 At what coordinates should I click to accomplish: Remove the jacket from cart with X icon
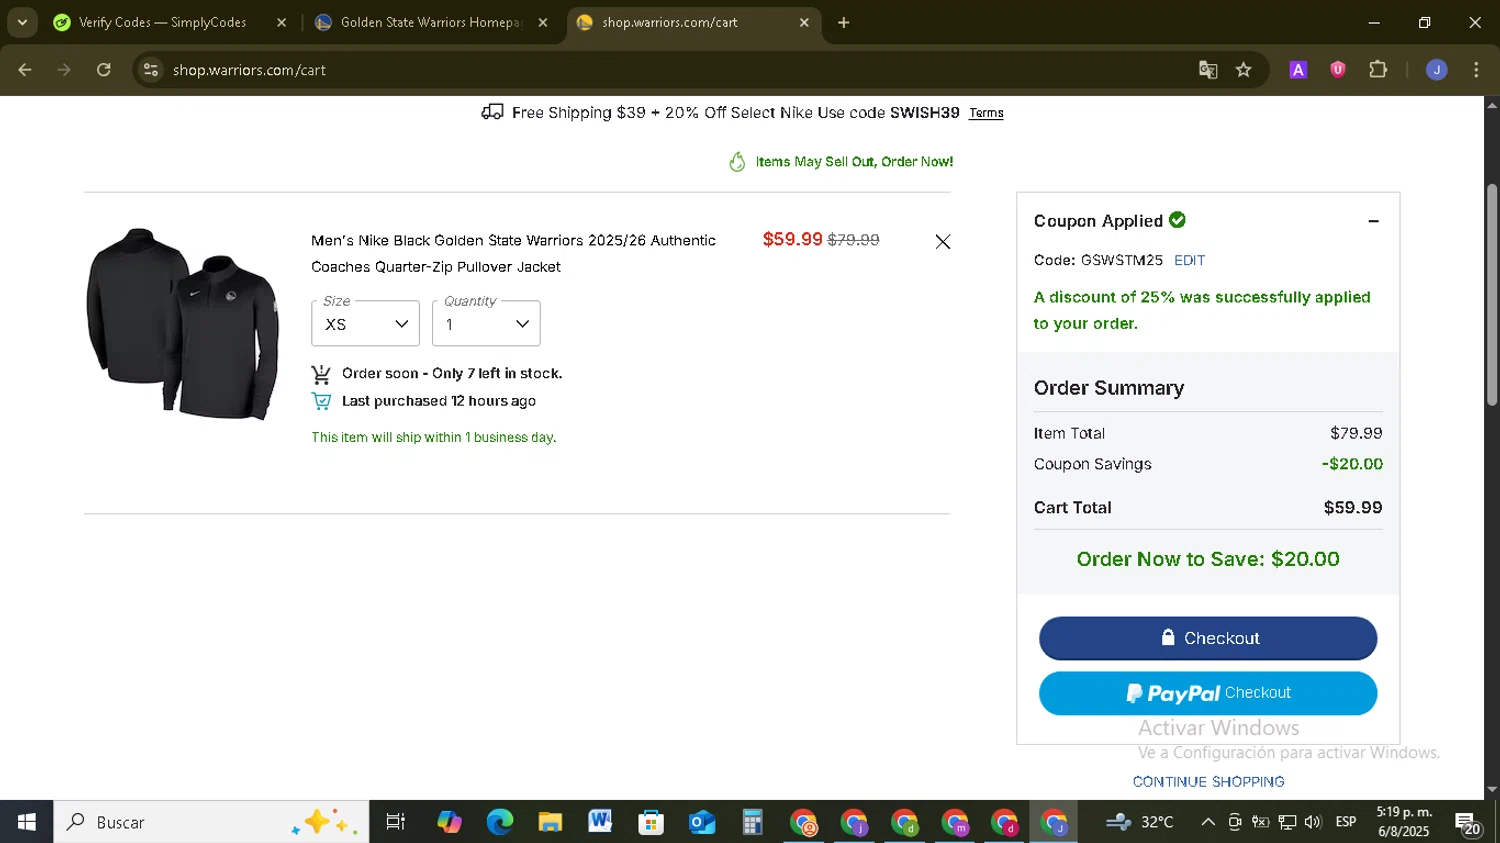[942, 242]
